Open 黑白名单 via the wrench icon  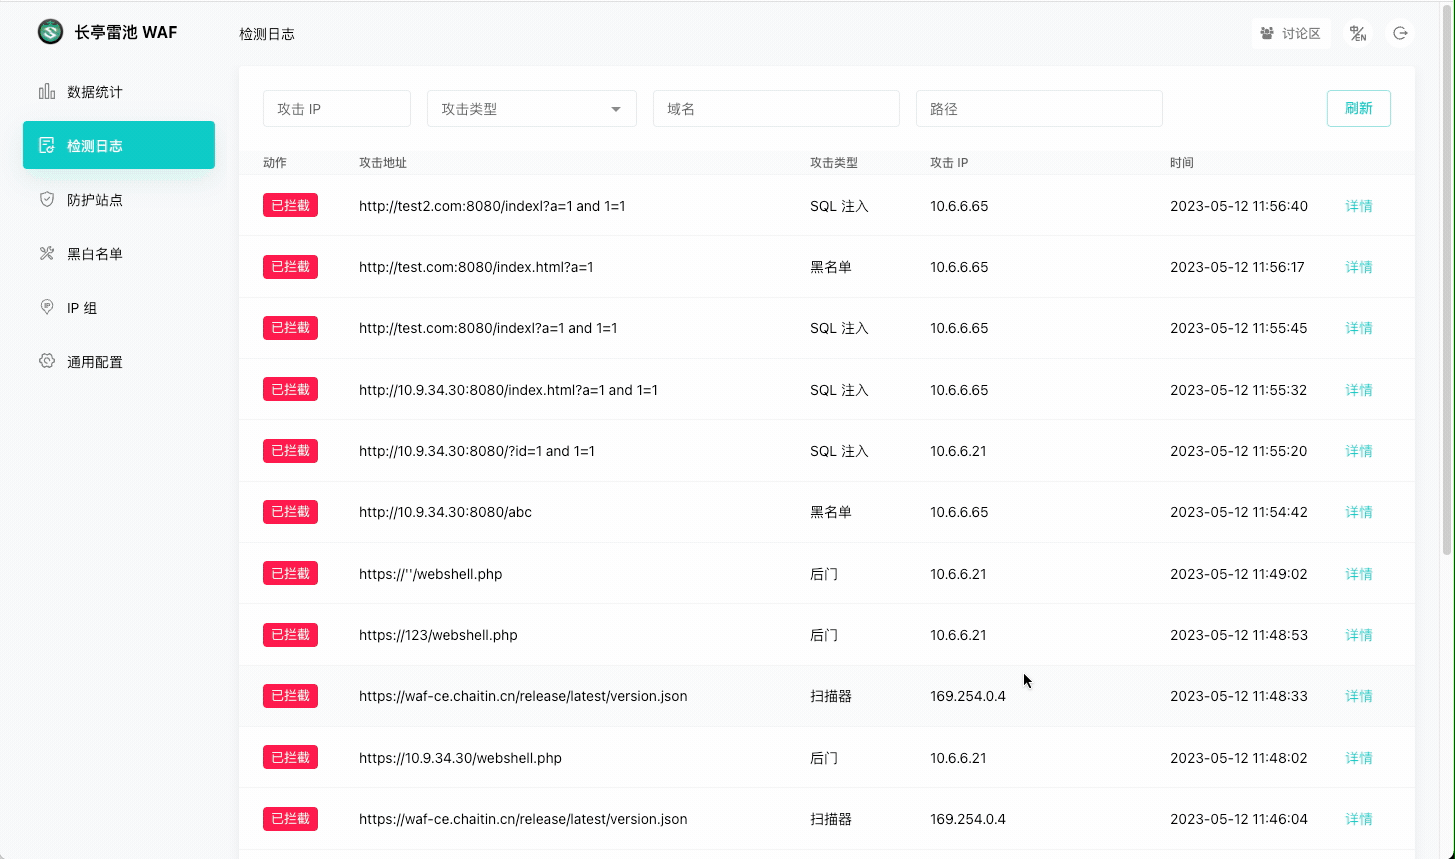coord(47,253)
